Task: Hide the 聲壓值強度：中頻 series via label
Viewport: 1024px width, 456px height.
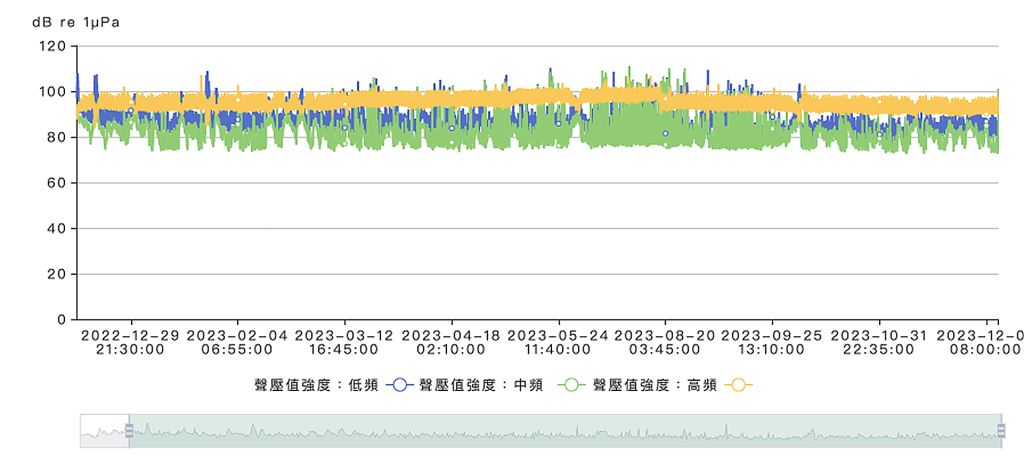Action: click(x=481, y=385)
